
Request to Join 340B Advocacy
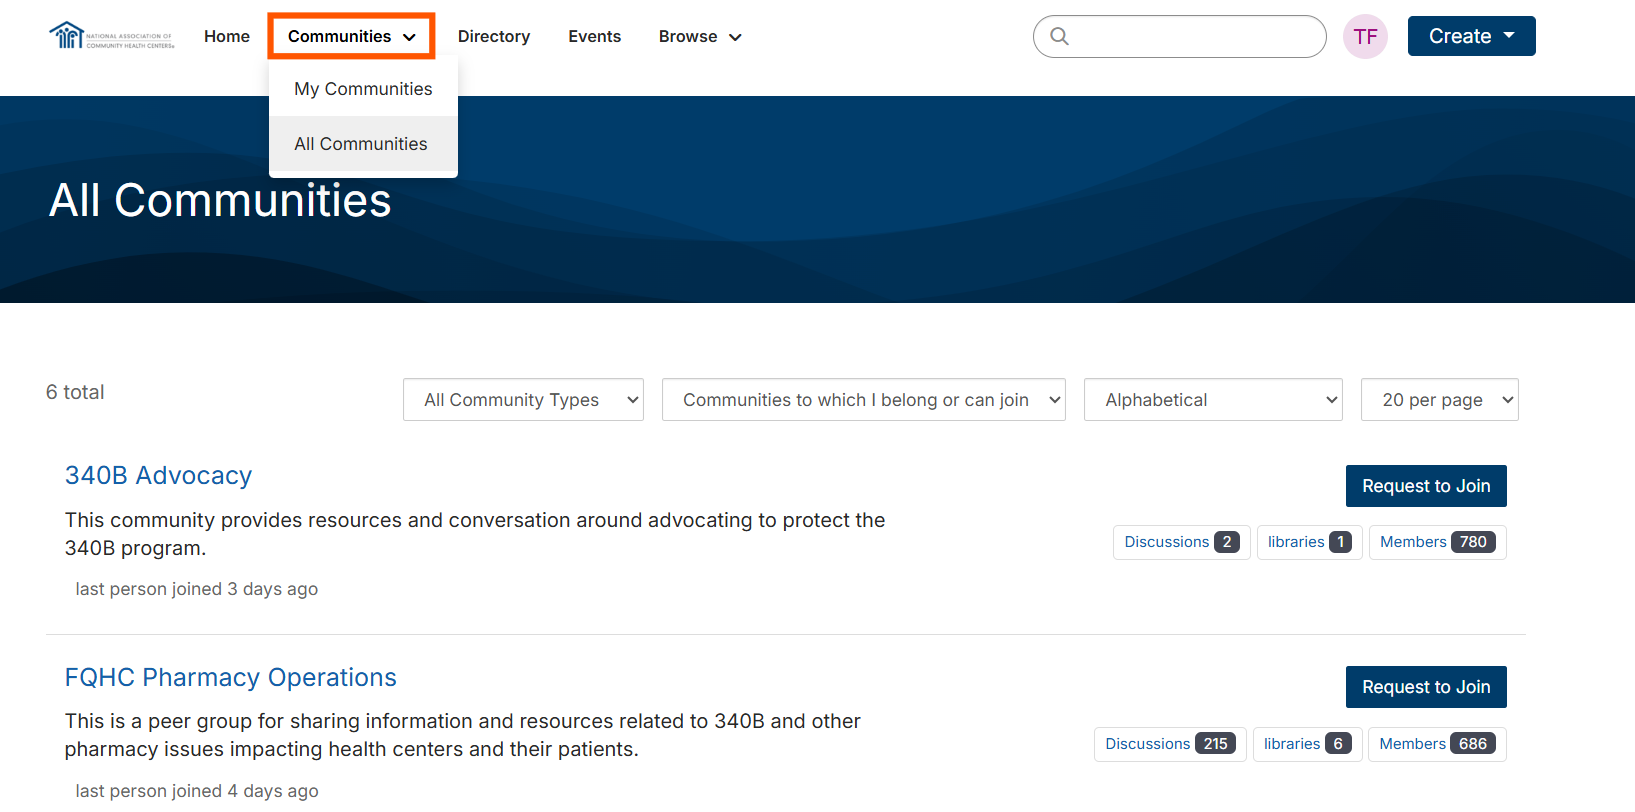[x=1426, y=486]
